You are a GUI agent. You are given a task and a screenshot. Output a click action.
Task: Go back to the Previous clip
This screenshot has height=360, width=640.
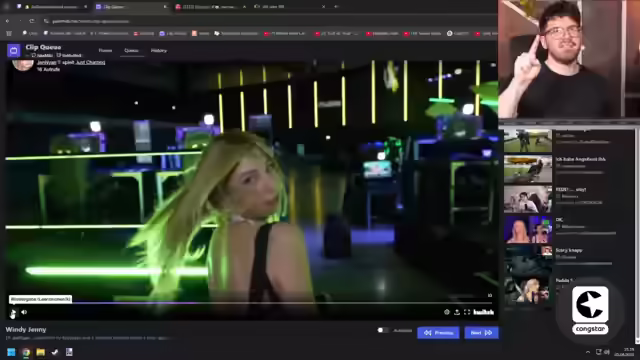pos(438,333)
